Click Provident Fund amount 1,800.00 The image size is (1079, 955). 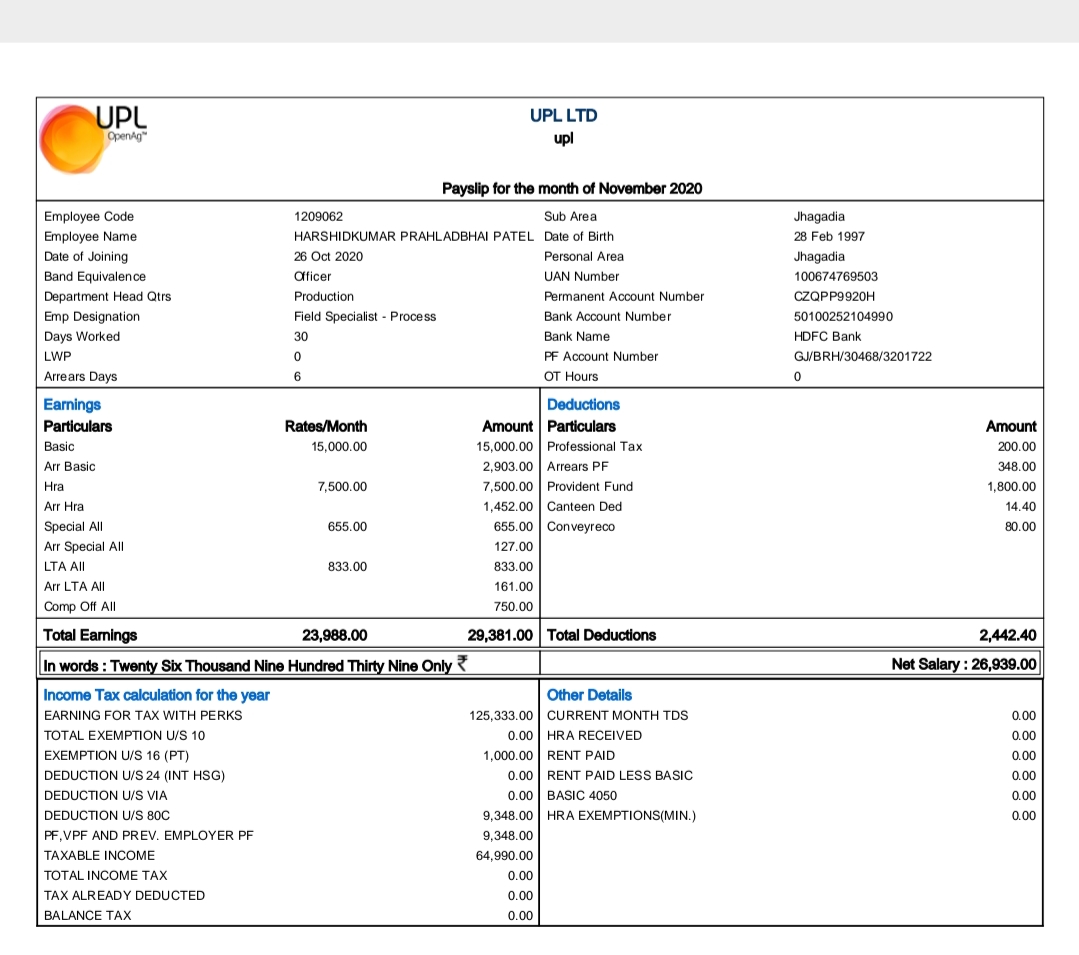pos(1012,486)
